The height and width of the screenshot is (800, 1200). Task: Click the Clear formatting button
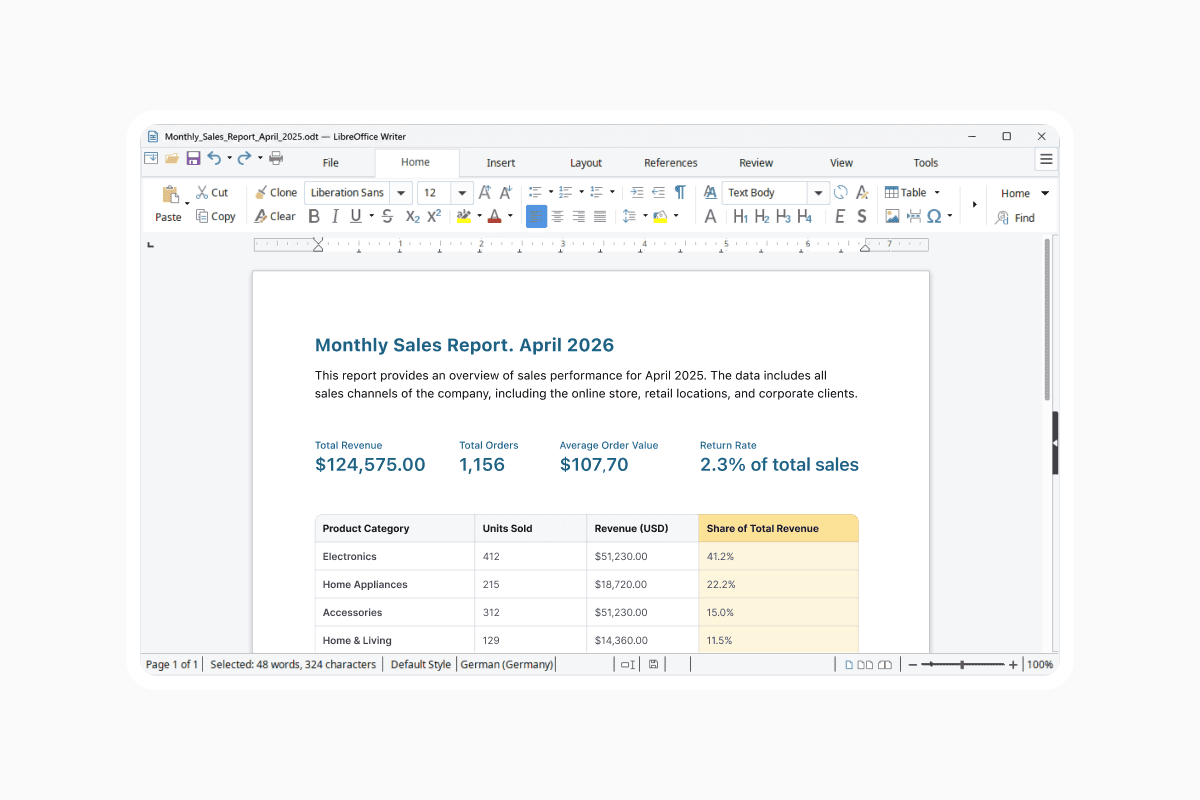(275, 216)
